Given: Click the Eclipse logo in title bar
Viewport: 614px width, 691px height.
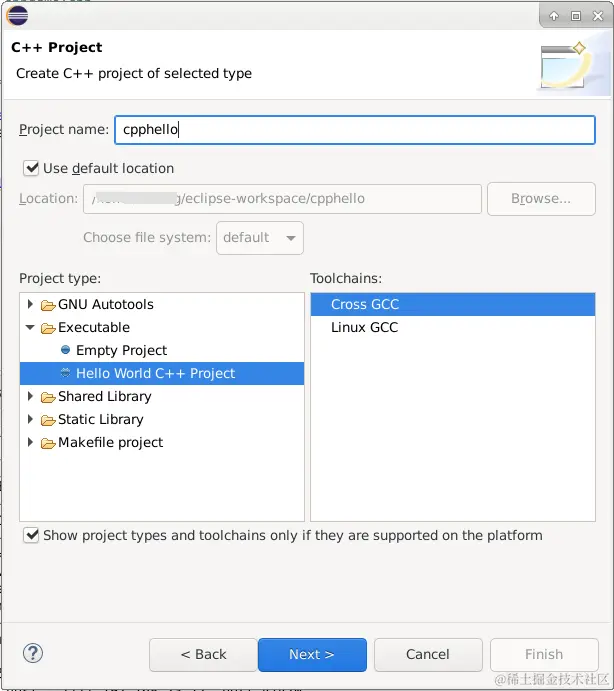Looking at the screenshot, I should pos(16,15).
